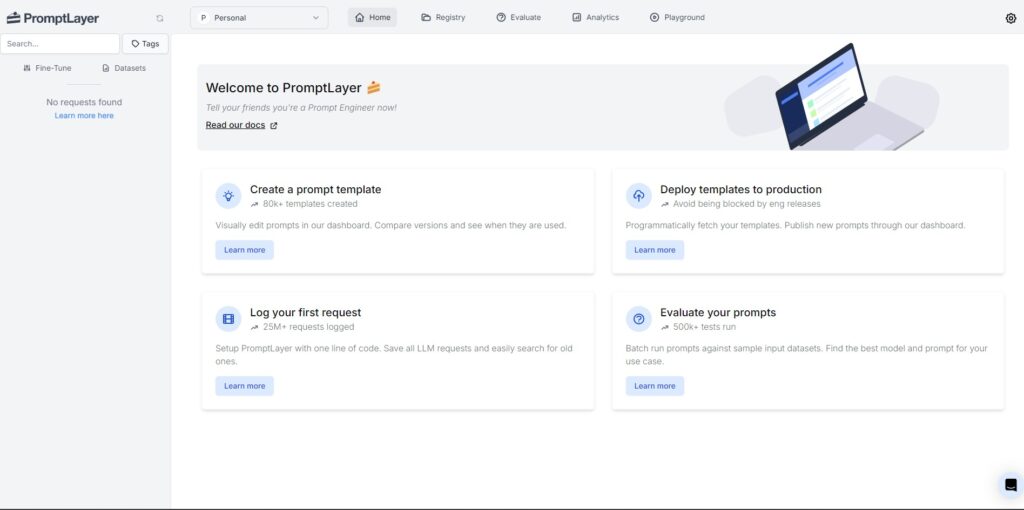Focus the Search requests input field
This screenshot has height=510, width=1024.
click(59, 44)
